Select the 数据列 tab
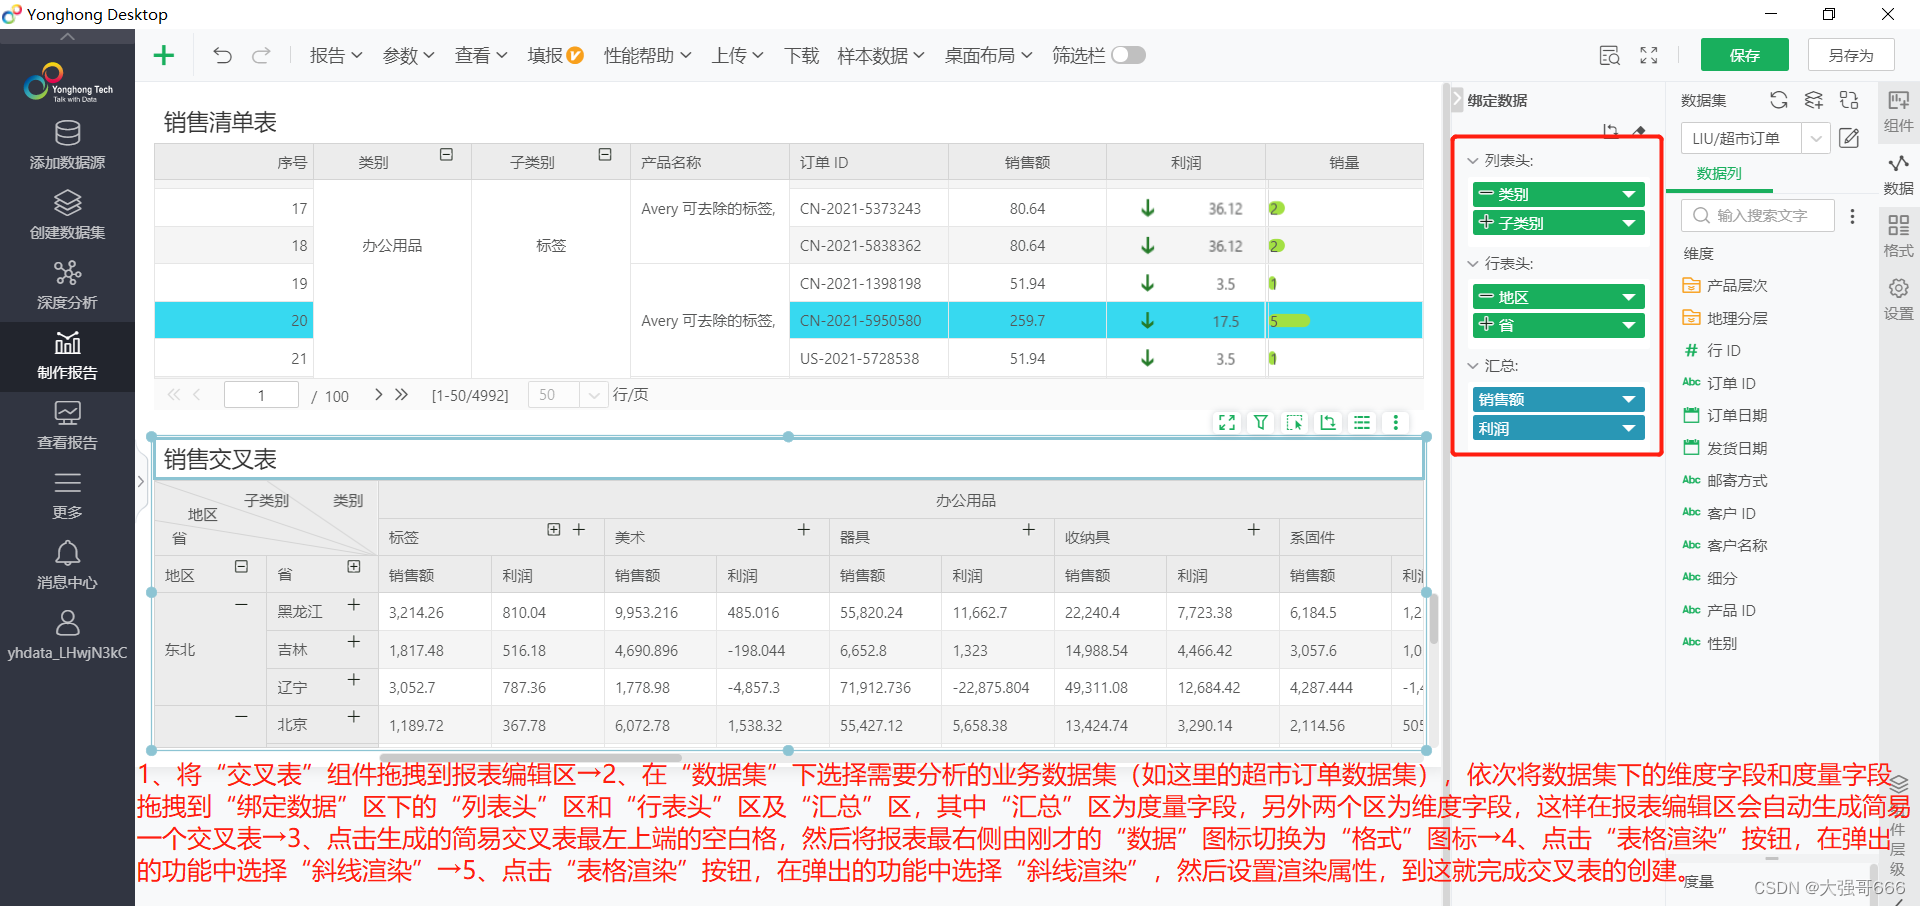The height and width of the screenshot is (906, 1920). pyautogui.click(x=1719, y=174)
